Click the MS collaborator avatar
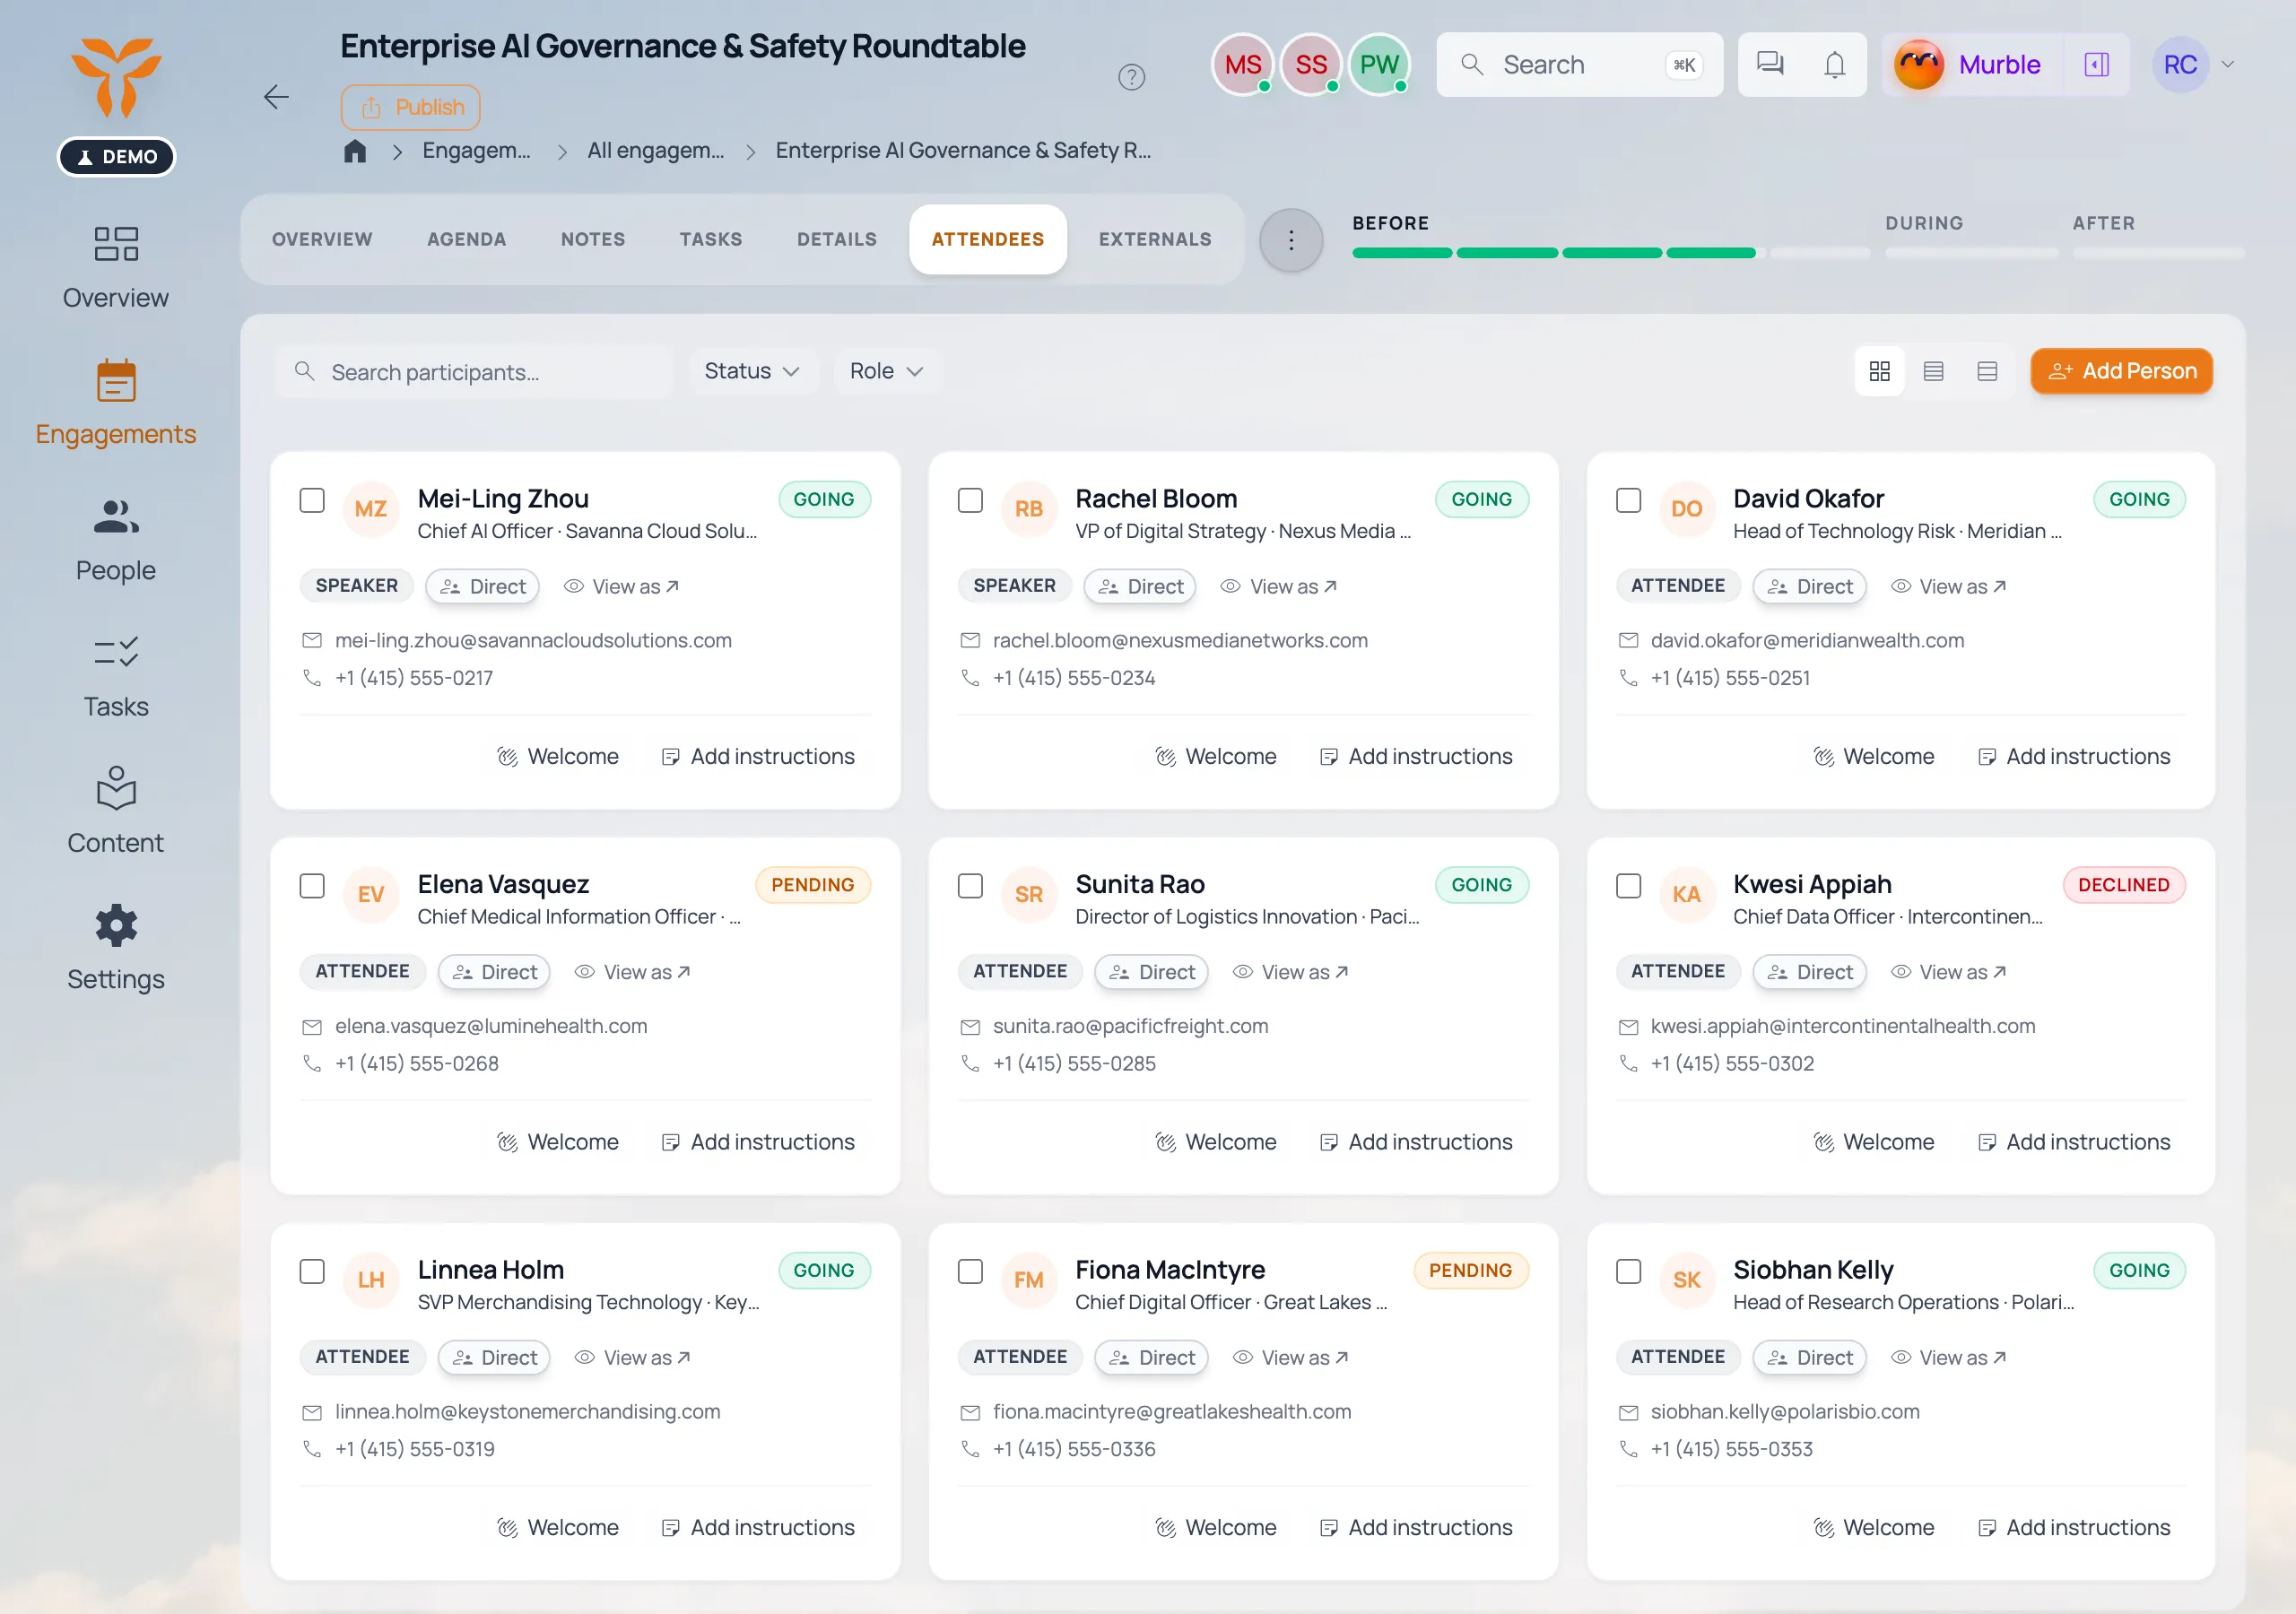 (1242, 64)
